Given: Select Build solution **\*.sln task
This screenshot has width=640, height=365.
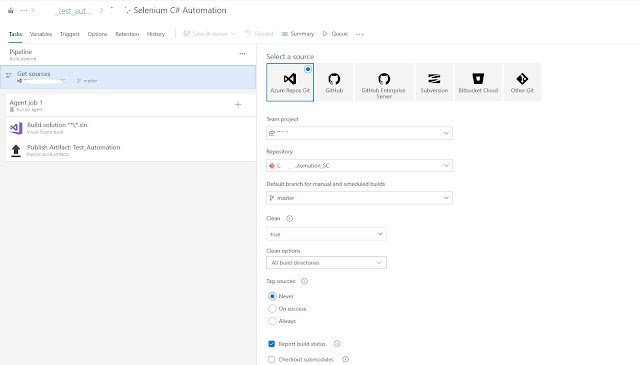Looking at the screenshot, I should coord(131,128).
